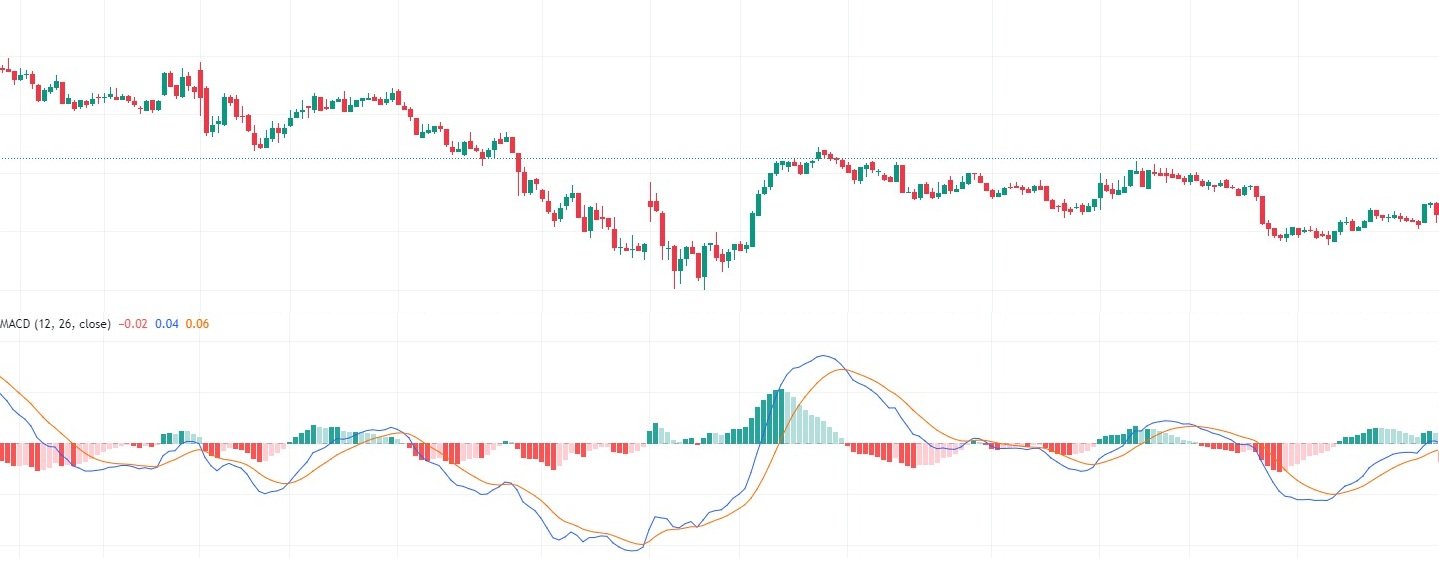Click the MACD (12, 26, close) indicator label
This screenshot has height=584, width=1439.
click(x=55, y=324)
